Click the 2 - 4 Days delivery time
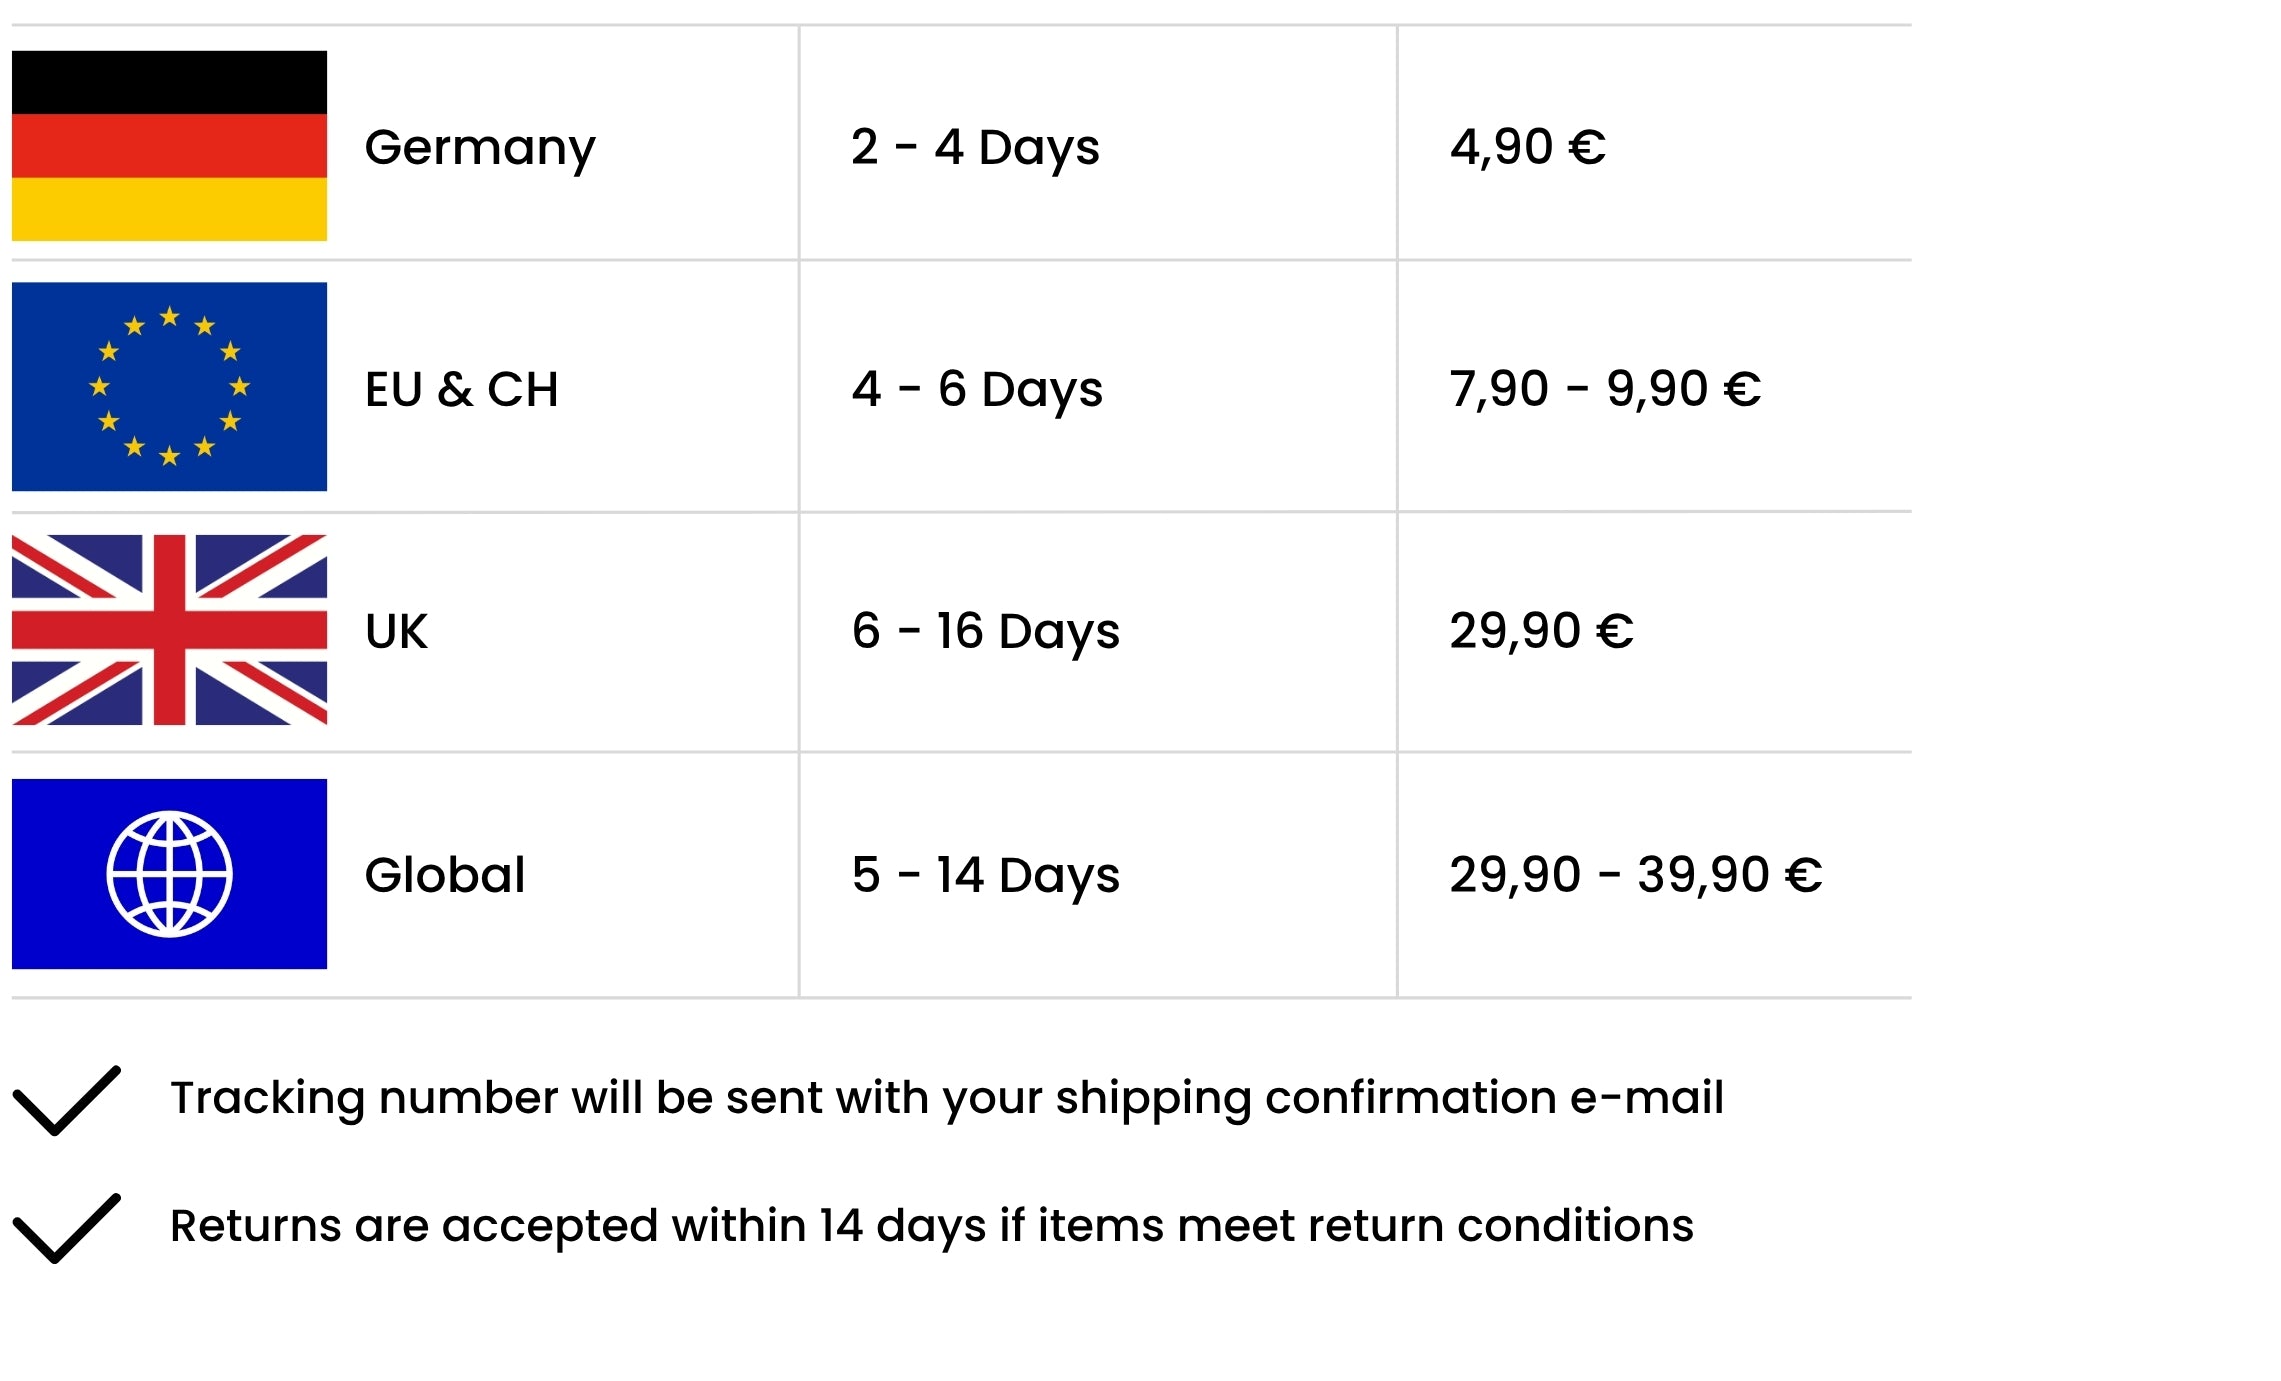The height and width of the screenshot is (1381, 2281). click(x=974, y=148)
